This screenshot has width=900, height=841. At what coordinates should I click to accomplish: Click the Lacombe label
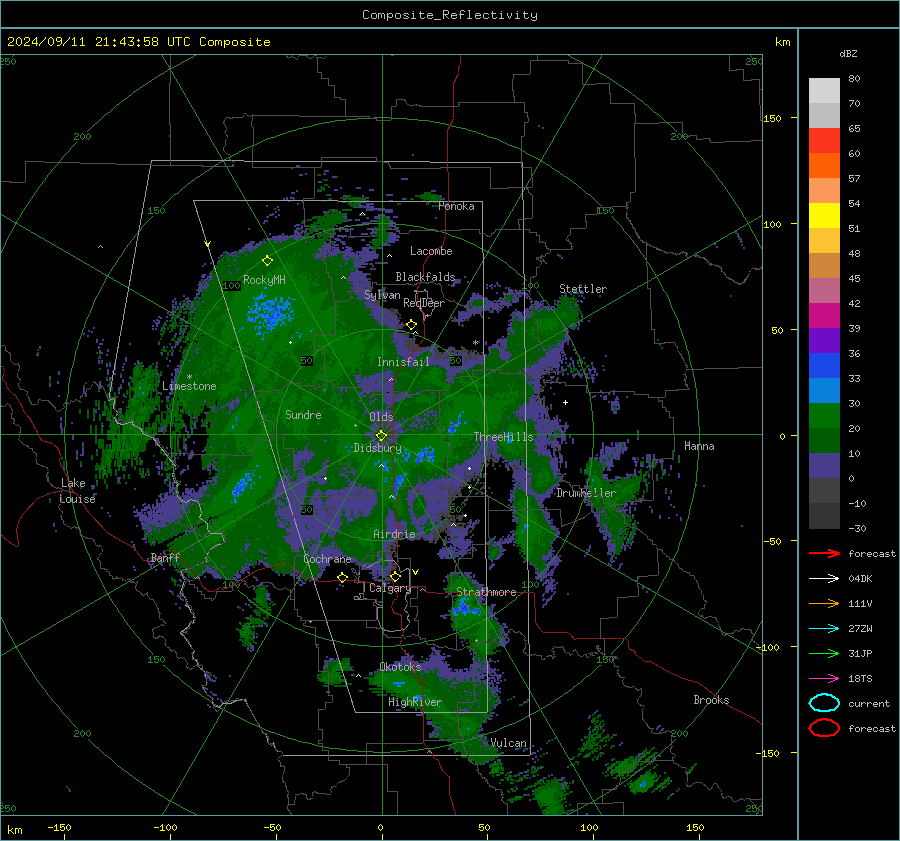click(x=431, y=251)
